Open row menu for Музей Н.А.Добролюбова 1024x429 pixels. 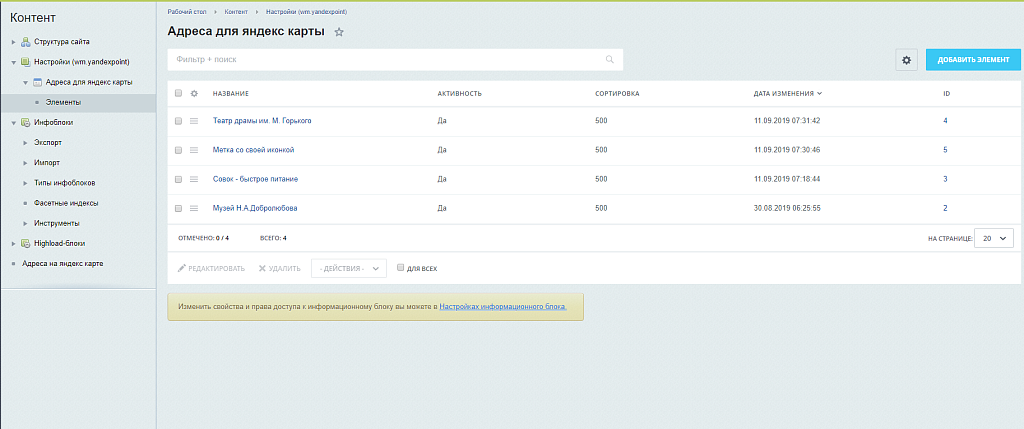pos(194,208)
